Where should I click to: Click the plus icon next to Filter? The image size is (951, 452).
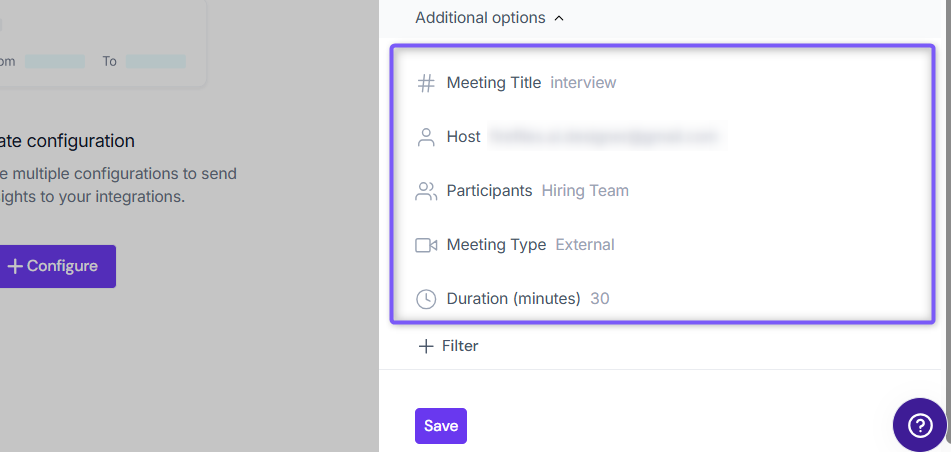click(426, 346)
